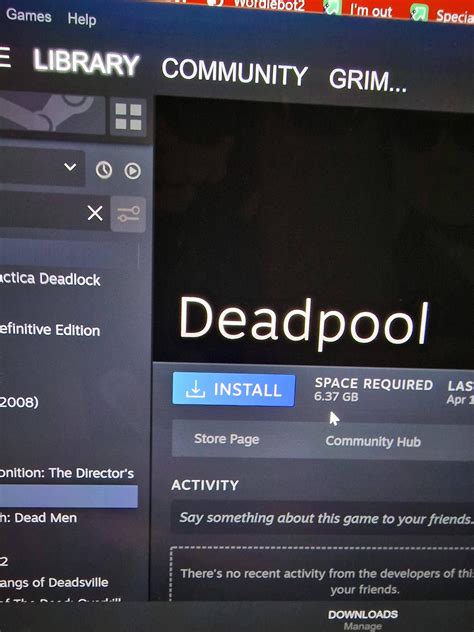The image size is (474, 632).
Task: Select the 'efinitive Edition' game entry
Action: click(50, 330)
